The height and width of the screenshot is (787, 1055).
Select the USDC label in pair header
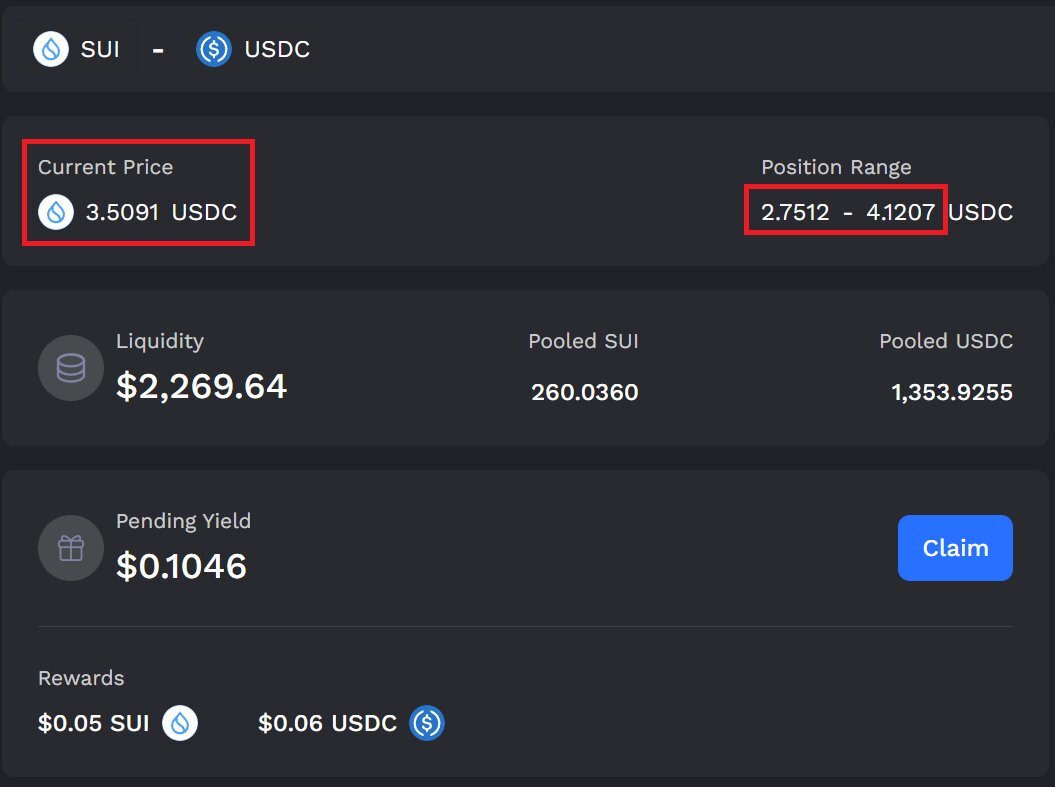coord(277,49)
